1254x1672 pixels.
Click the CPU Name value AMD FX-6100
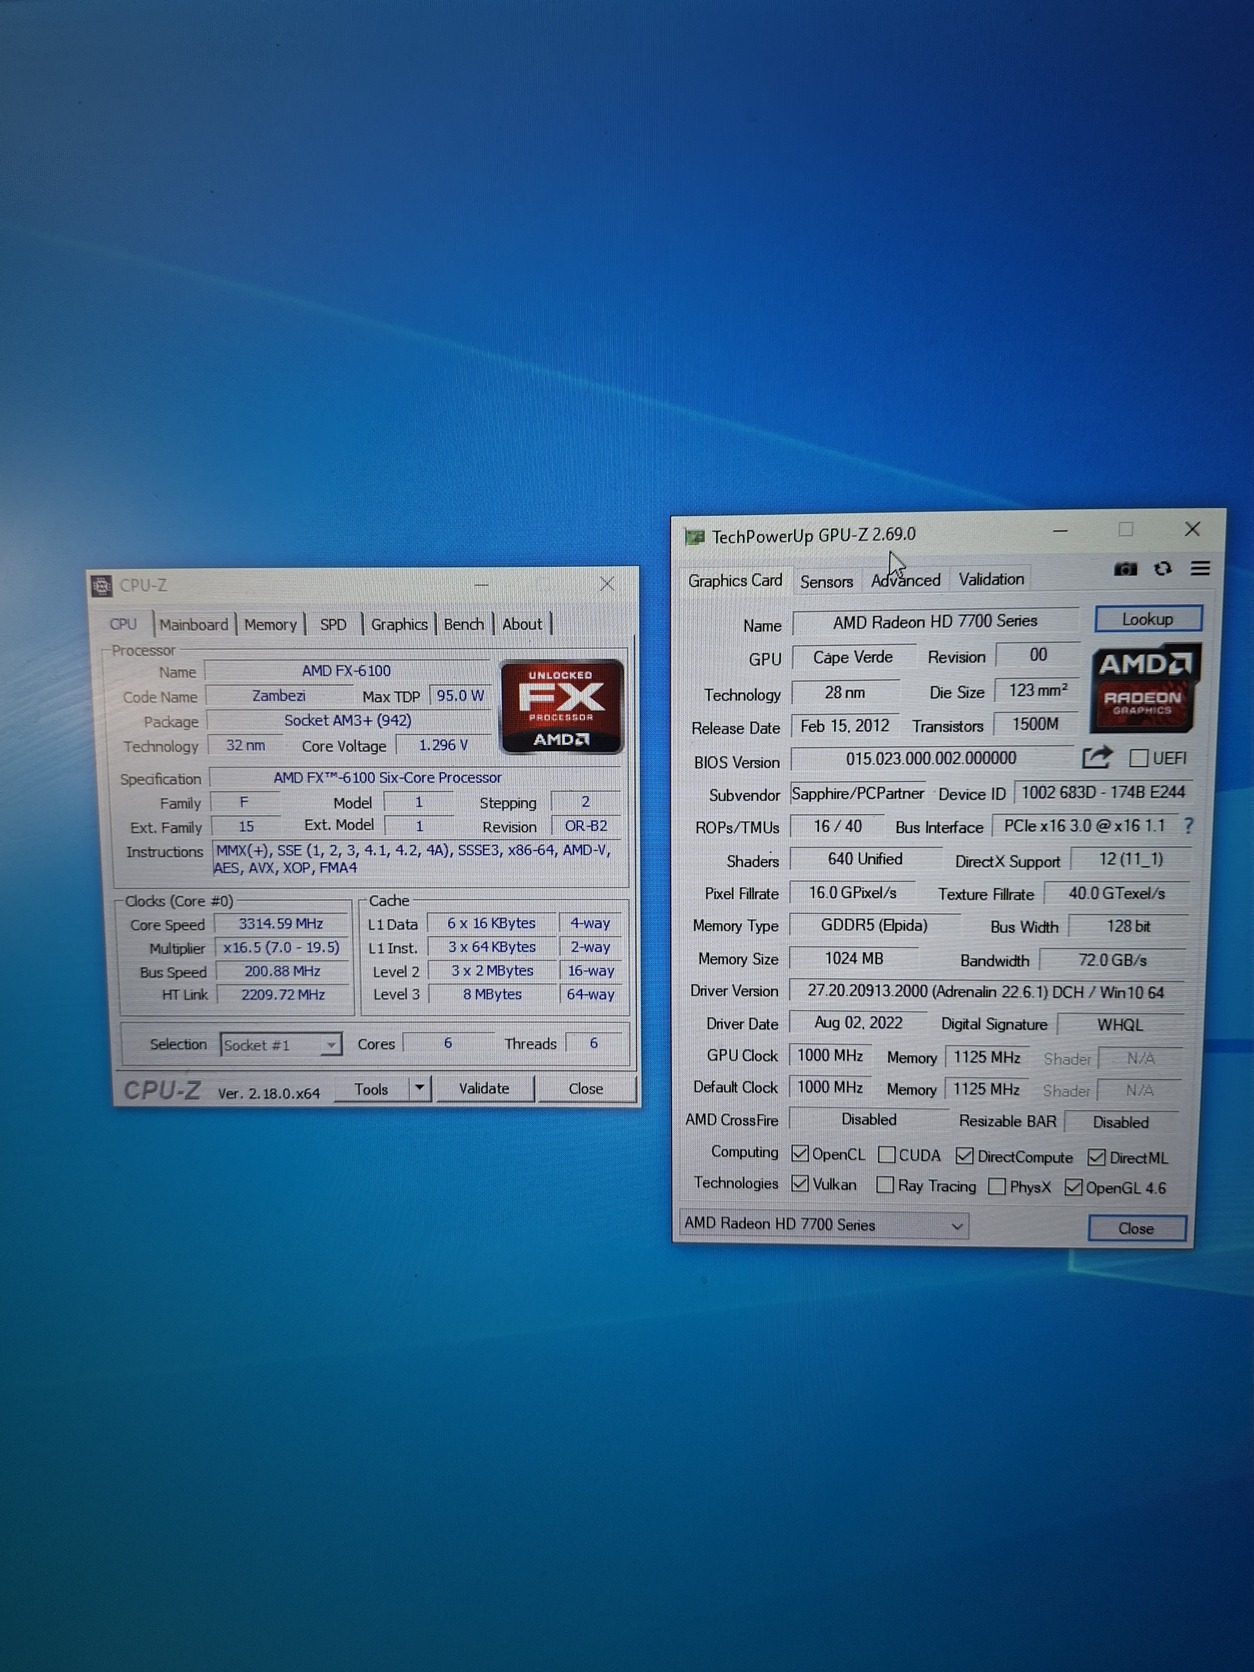click(x=346, y=671)
